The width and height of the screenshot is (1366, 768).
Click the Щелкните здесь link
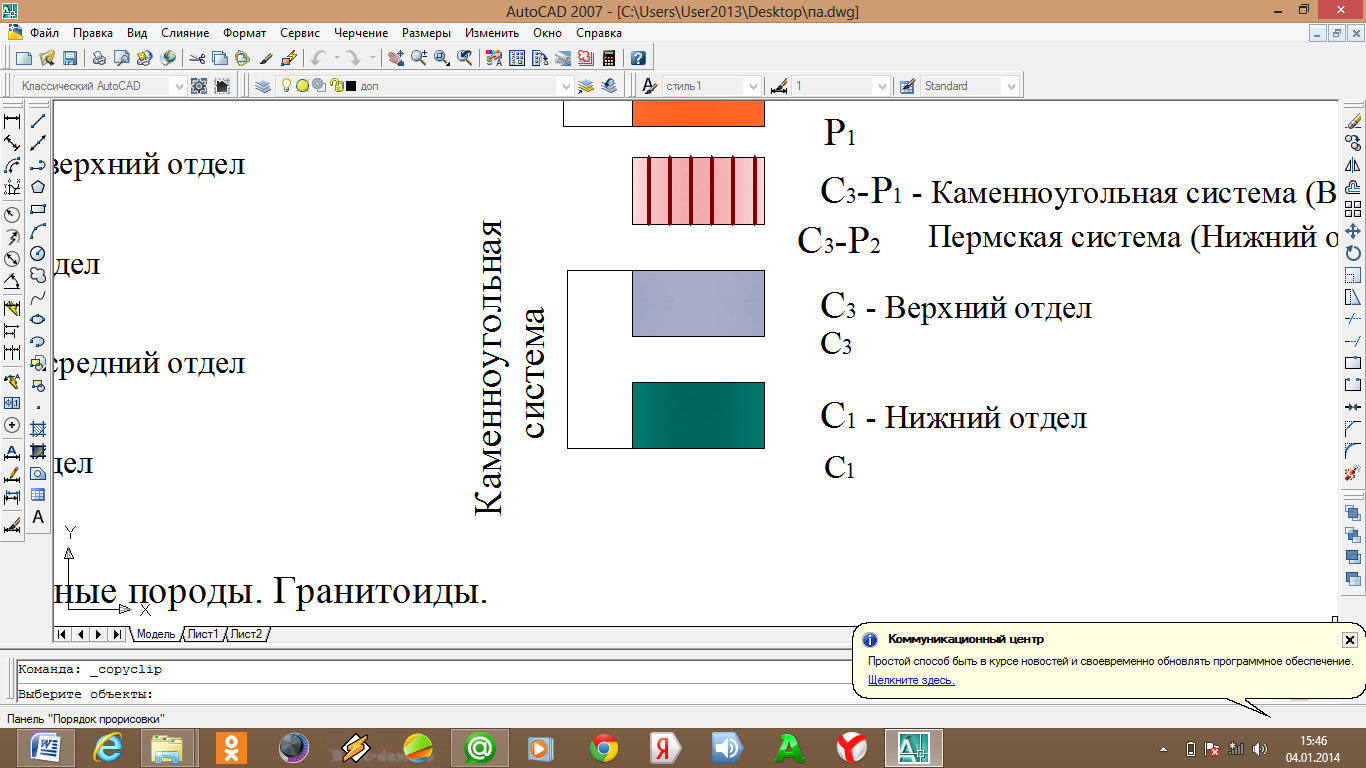coord(911,680)
